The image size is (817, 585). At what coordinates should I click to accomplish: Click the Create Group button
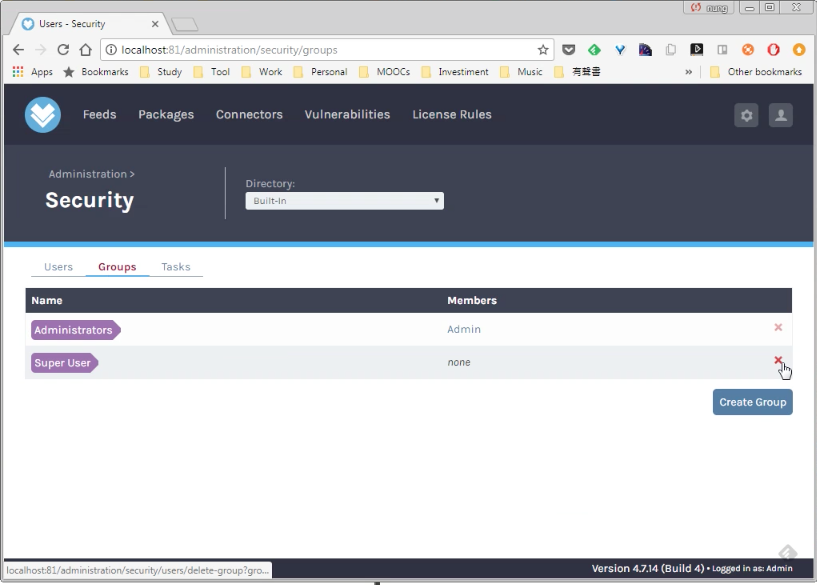(x=752, y=402)
